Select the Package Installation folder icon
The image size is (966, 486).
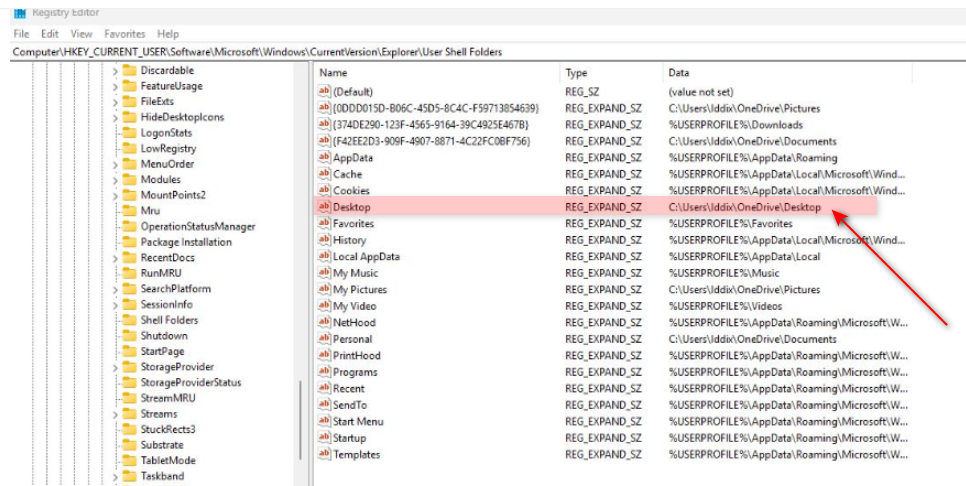(x=129, y=242)
